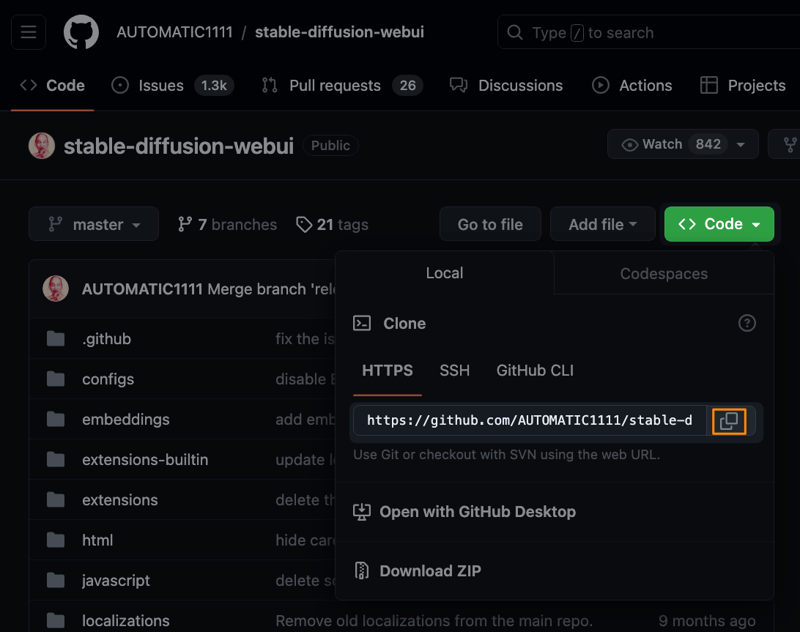Open the master branch selector dropdown

[x=93, y=224]
